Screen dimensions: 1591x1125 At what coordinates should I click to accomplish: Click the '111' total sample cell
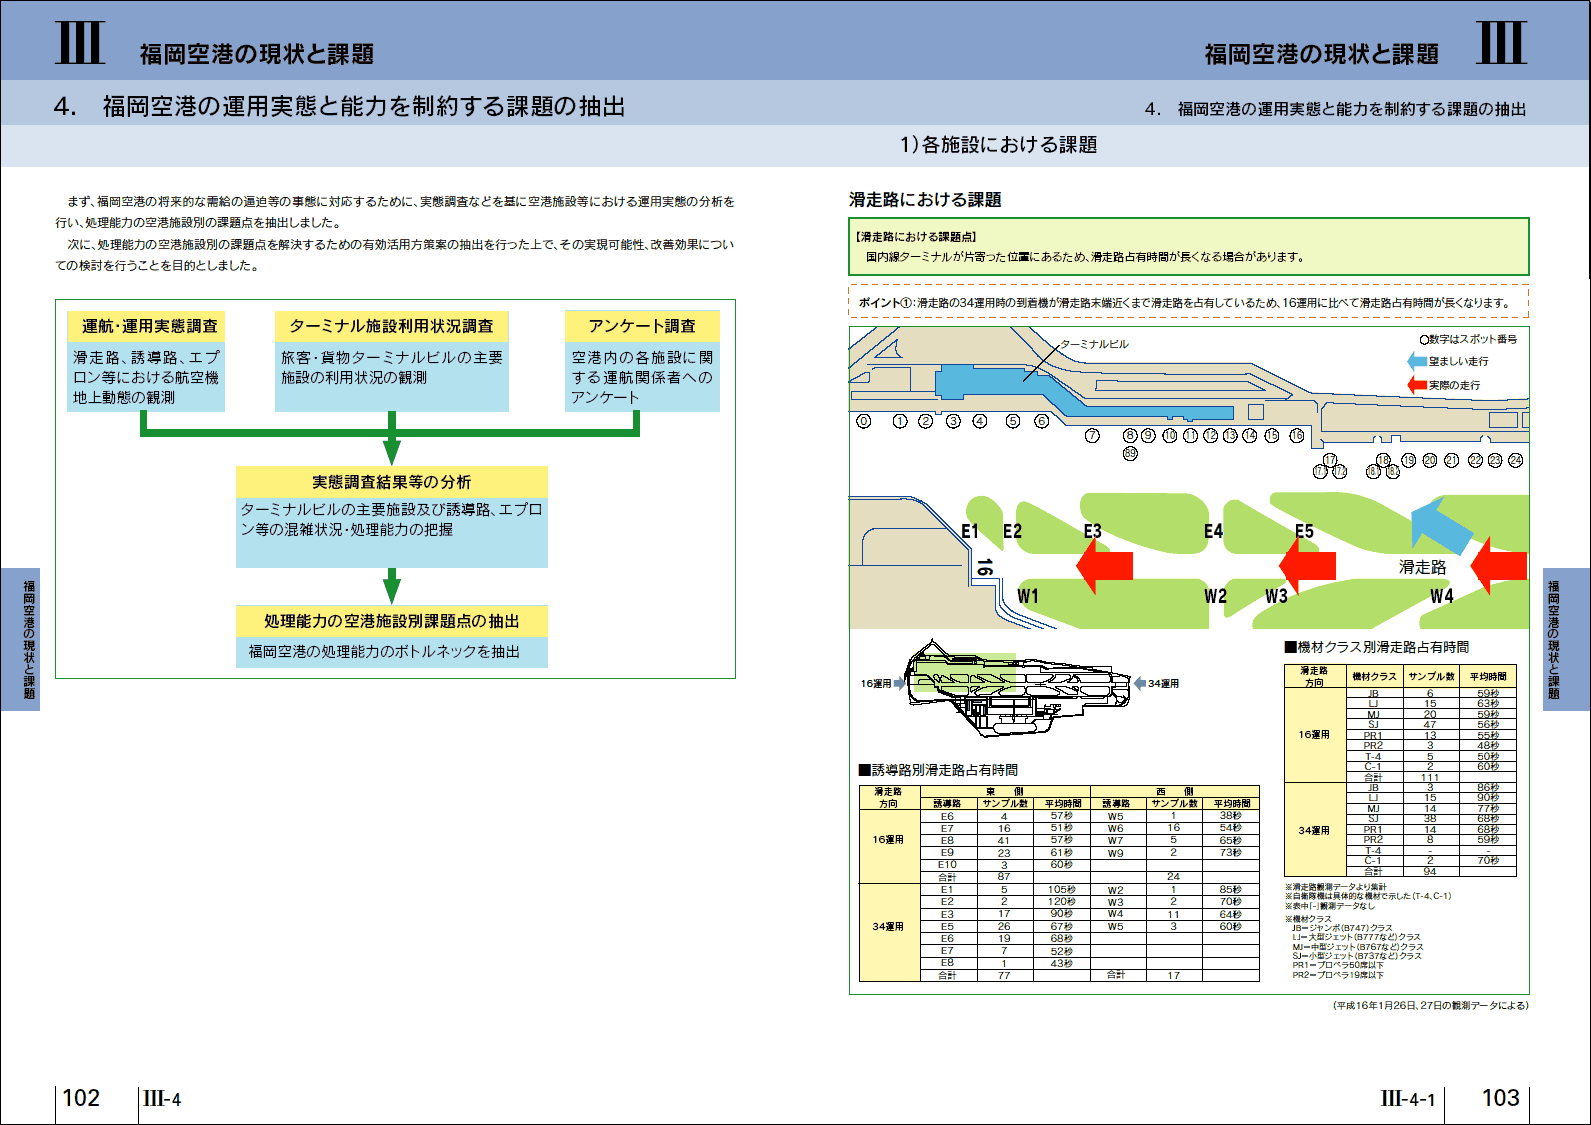(x=1430, y=777)
